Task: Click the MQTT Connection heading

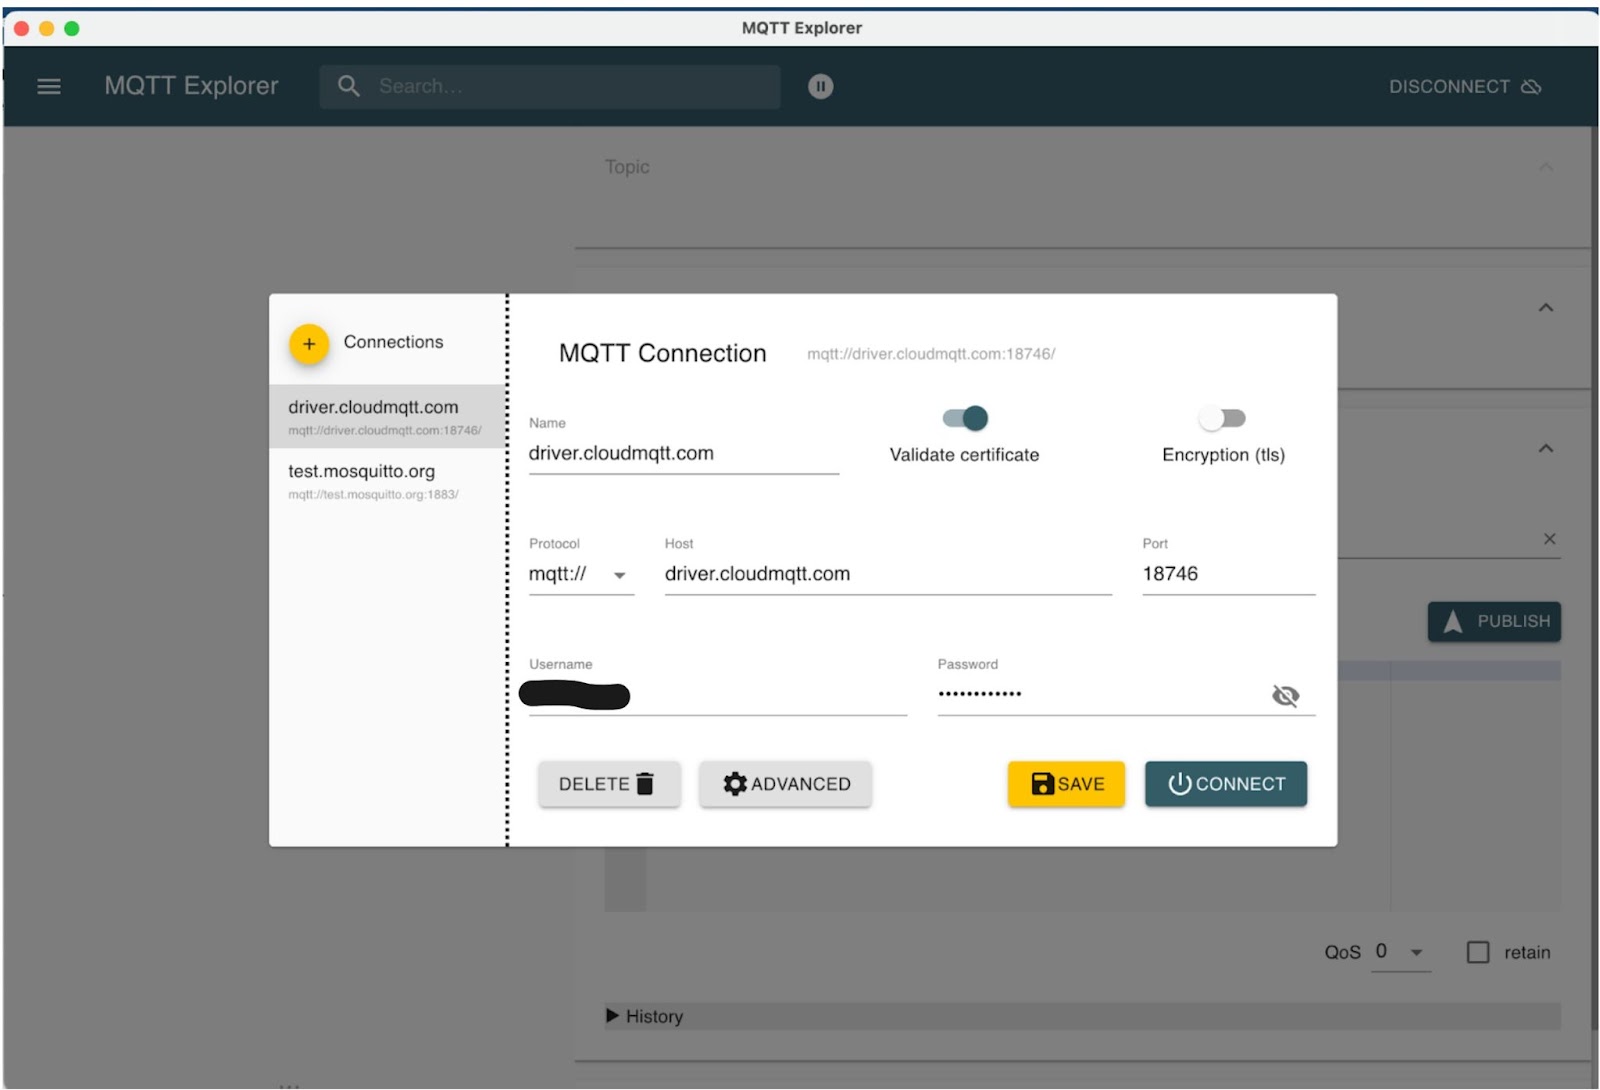Action: pyautogui.click(x=662, y=354)
